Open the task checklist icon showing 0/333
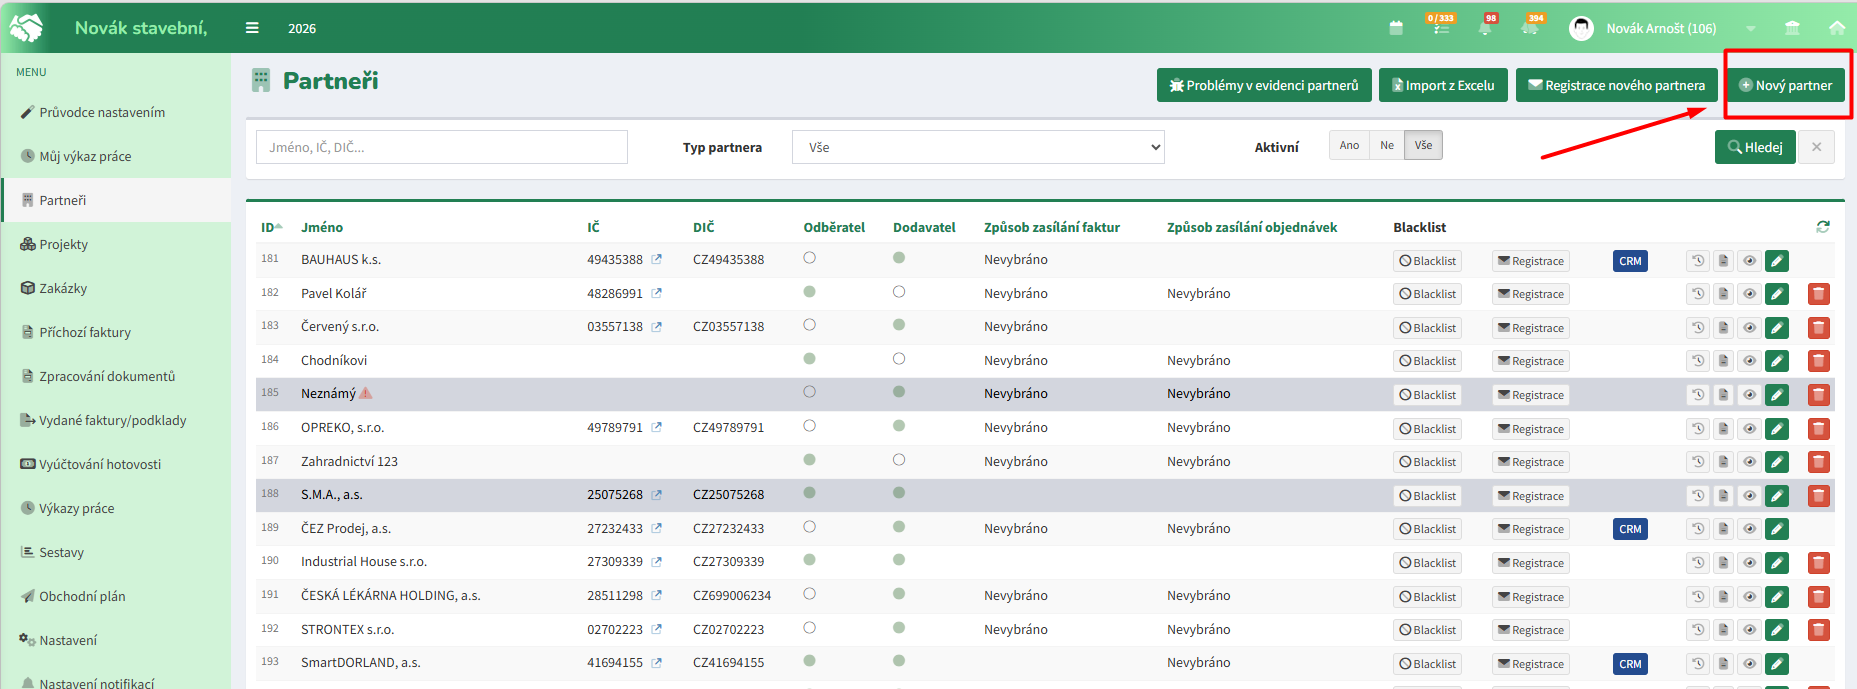 1441,26
